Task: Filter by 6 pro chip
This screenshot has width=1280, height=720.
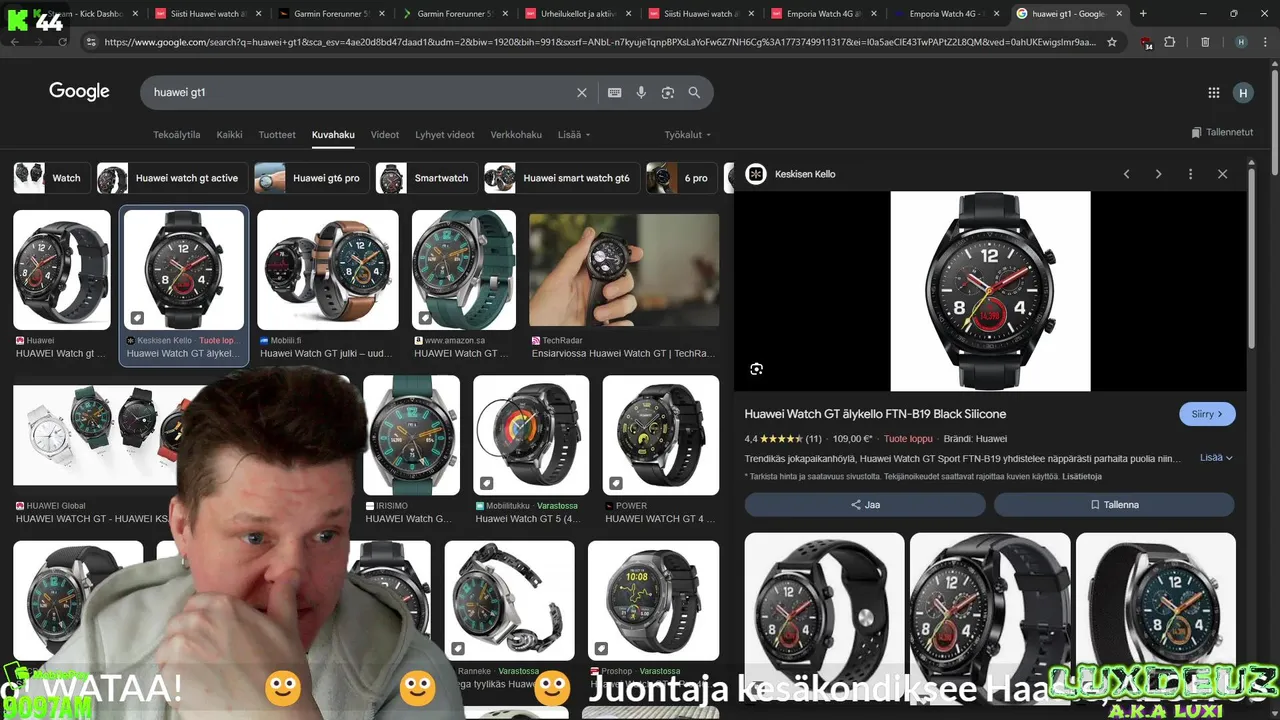Action: (681, 178)
